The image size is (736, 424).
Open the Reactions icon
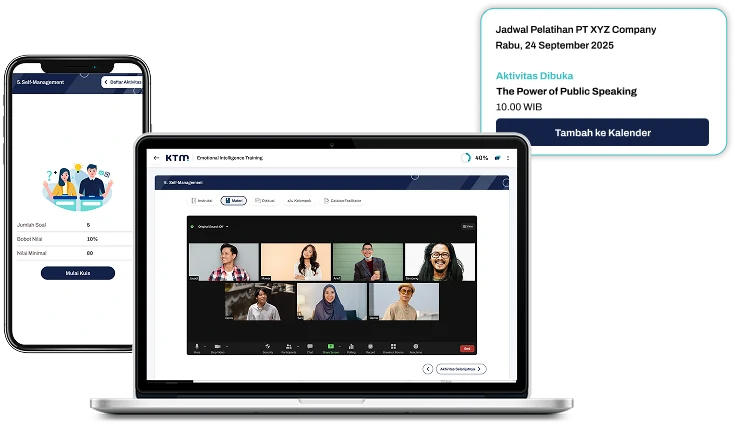(x=416, y=346)
